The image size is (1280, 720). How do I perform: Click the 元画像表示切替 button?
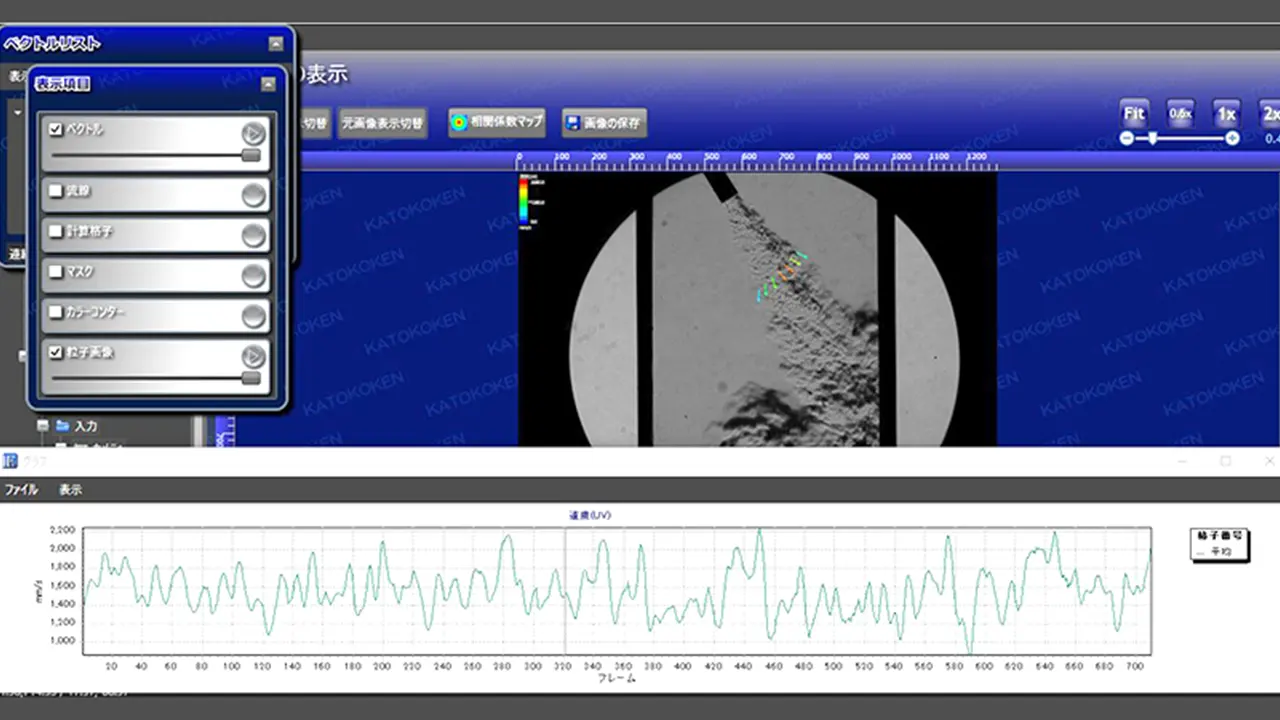(x=383, y=124)
